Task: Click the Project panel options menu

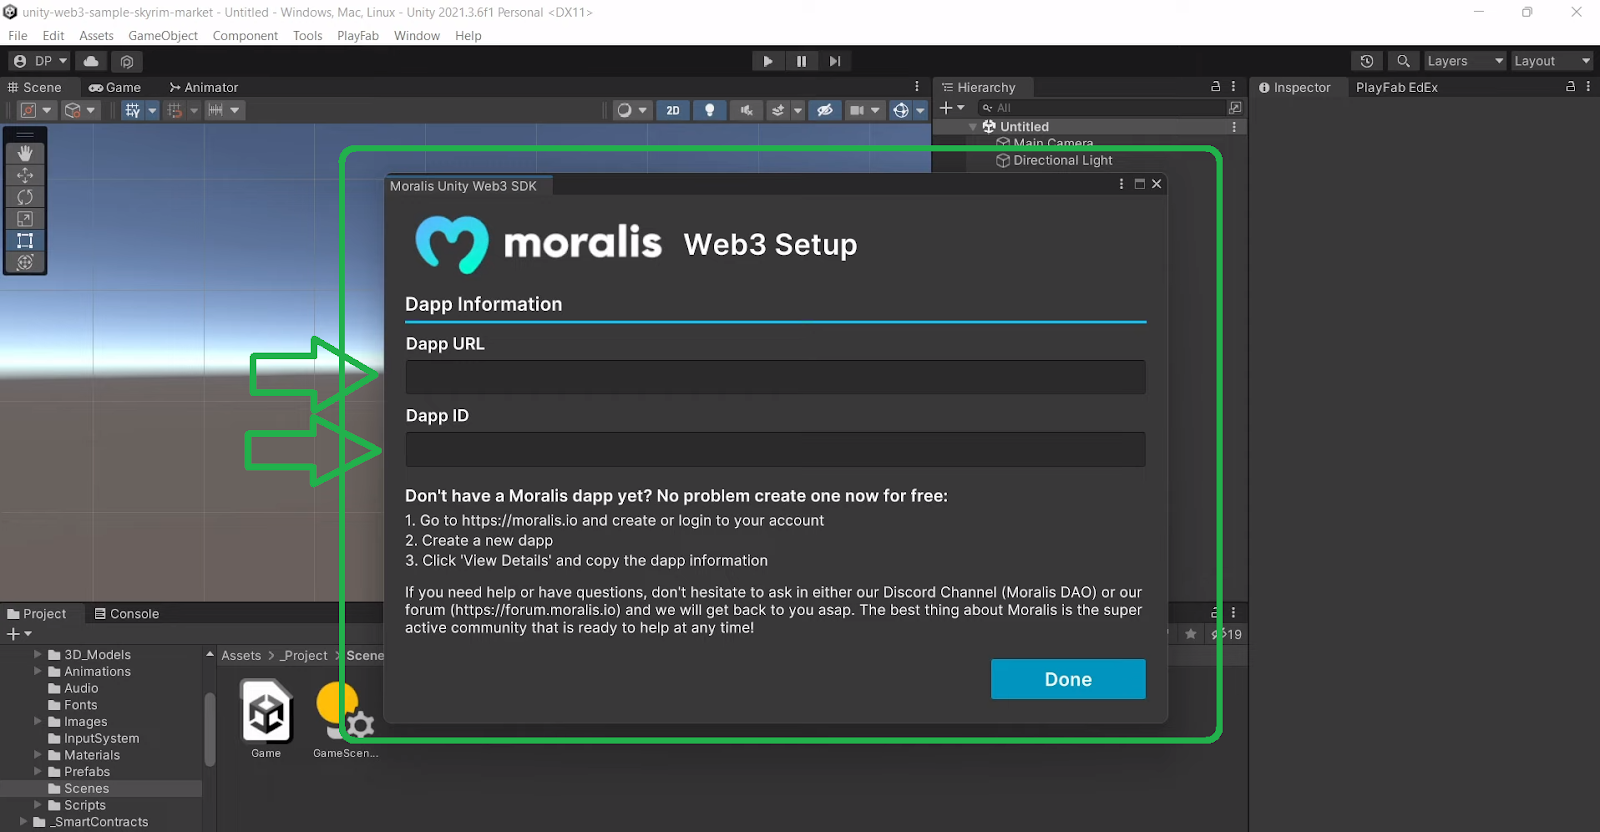Action: tap(1233, 613)
